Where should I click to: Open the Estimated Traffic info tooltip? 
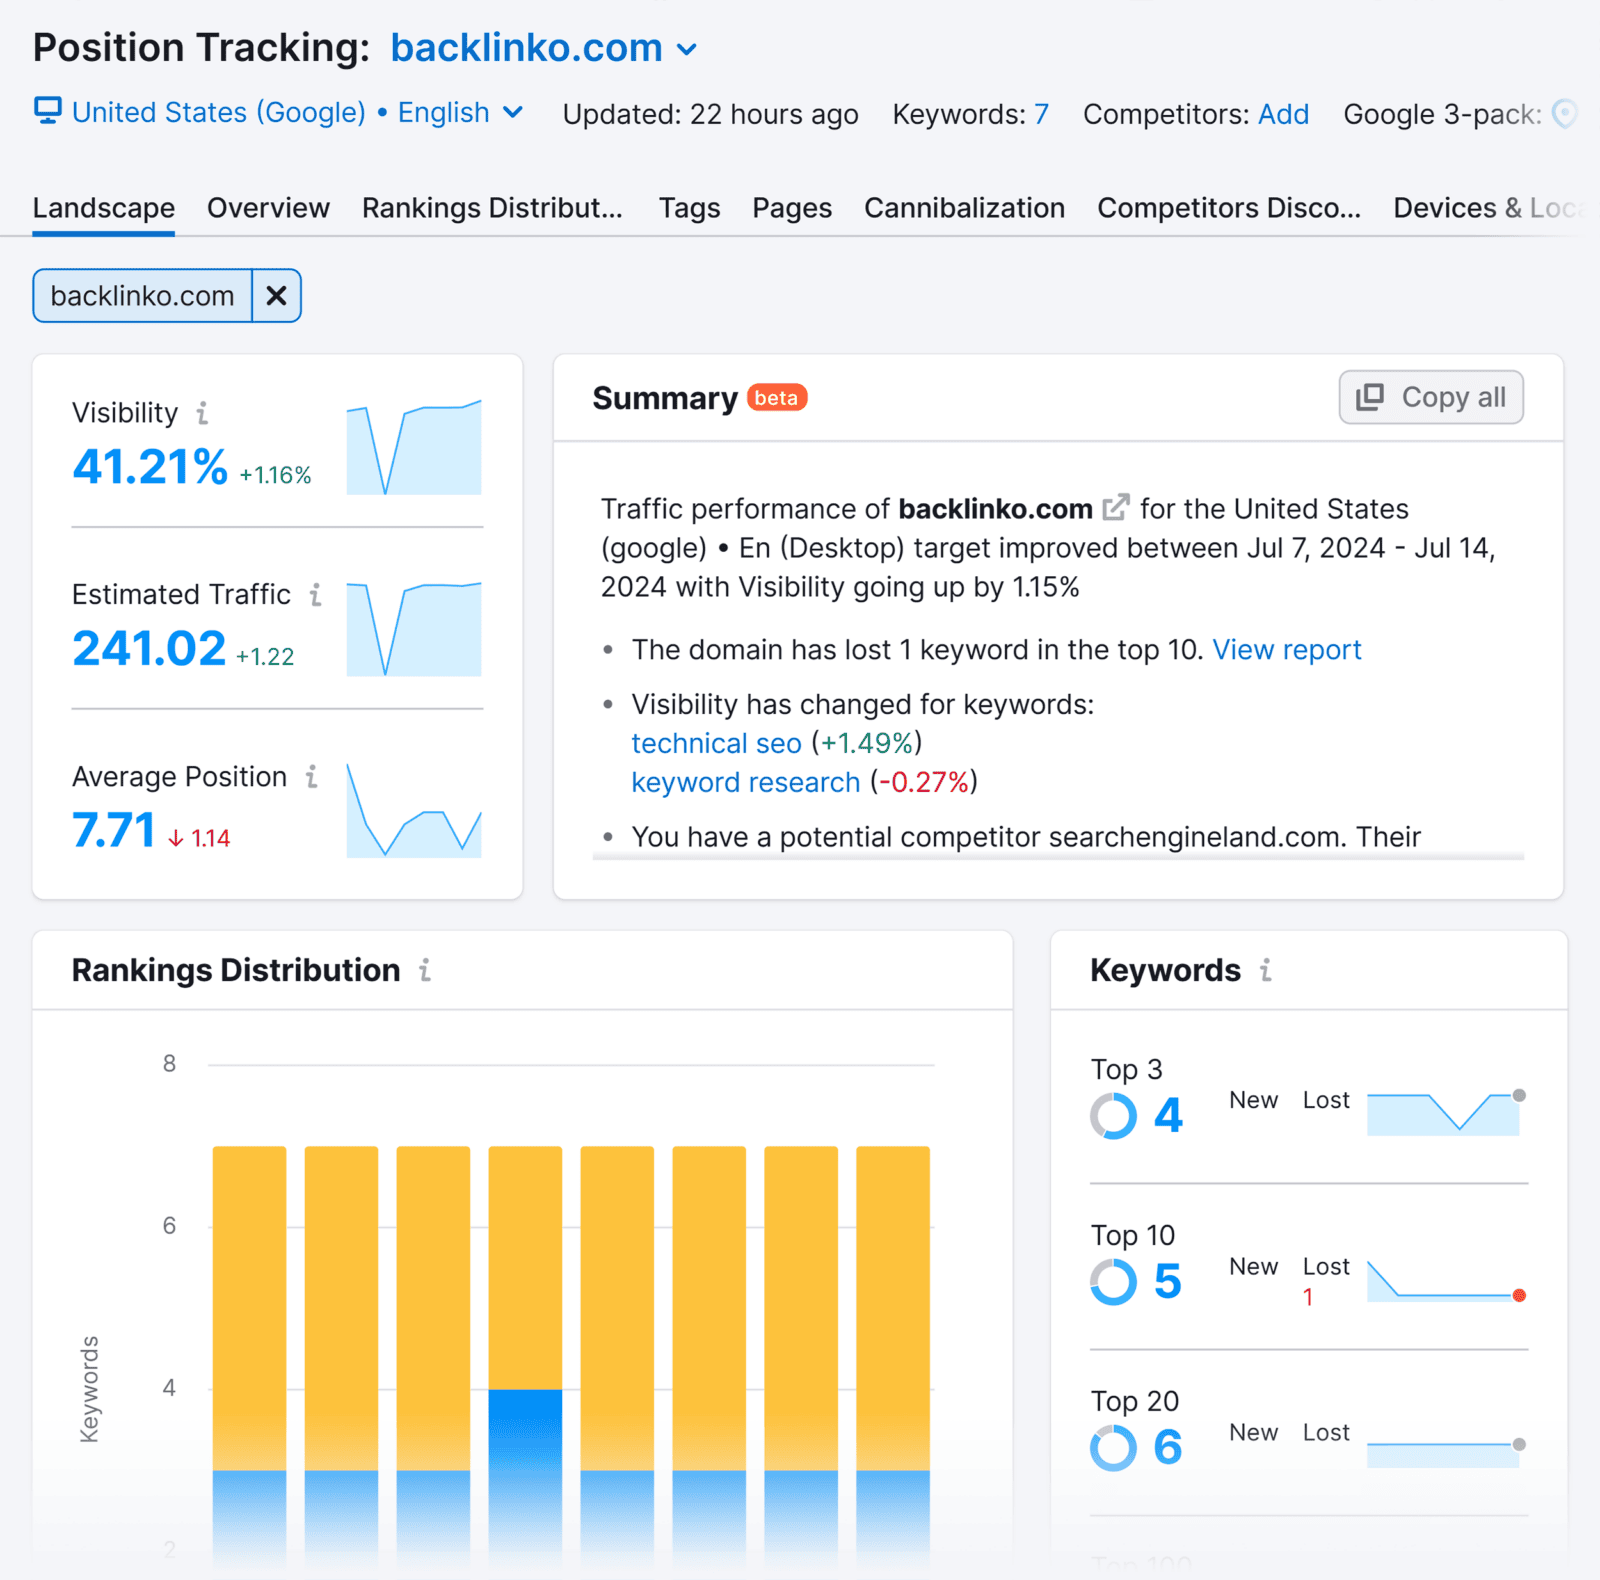tap(315, 594)
